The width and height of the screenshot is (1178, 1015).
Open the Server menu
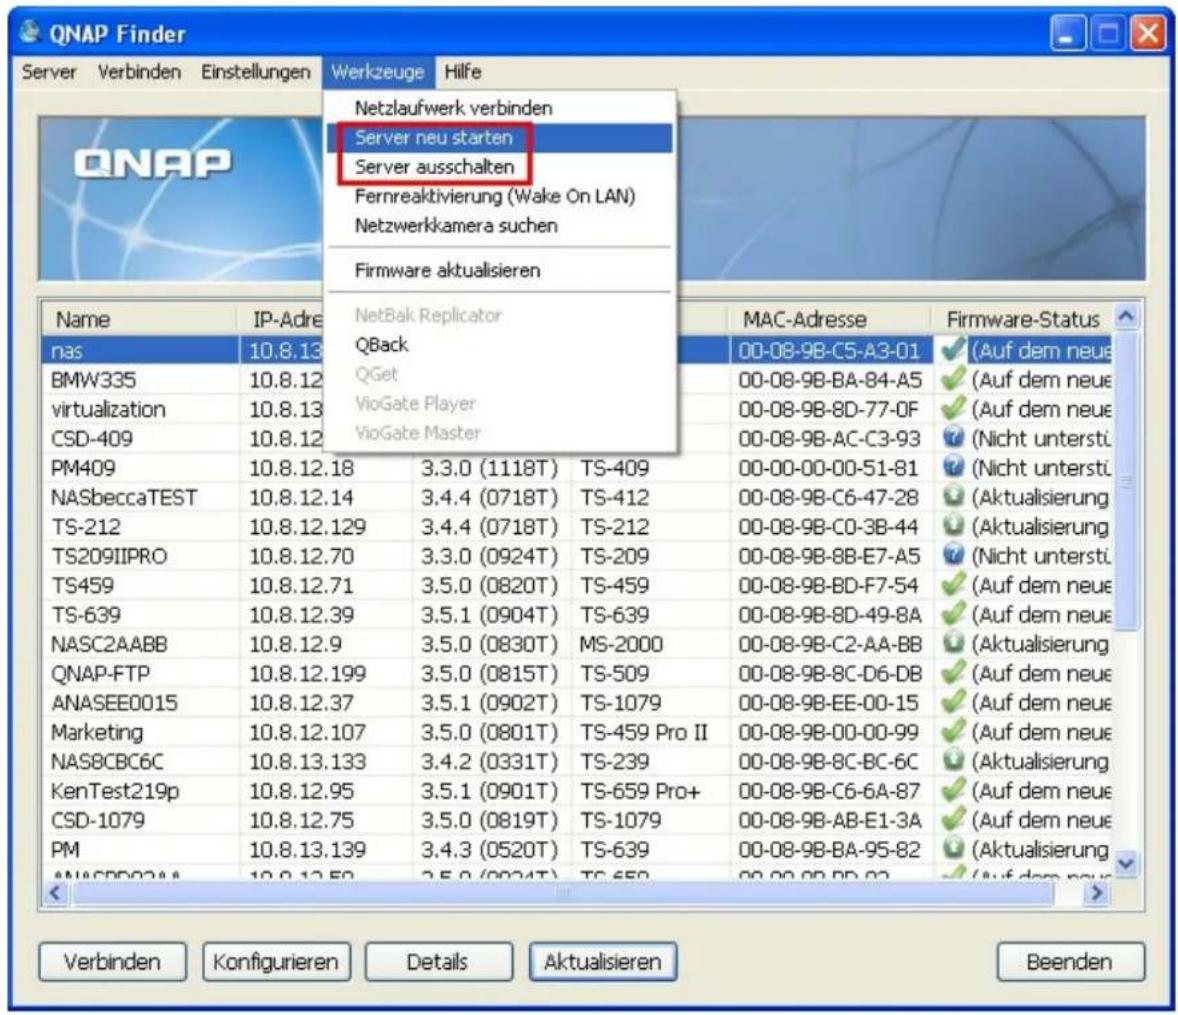coord(49,72)
